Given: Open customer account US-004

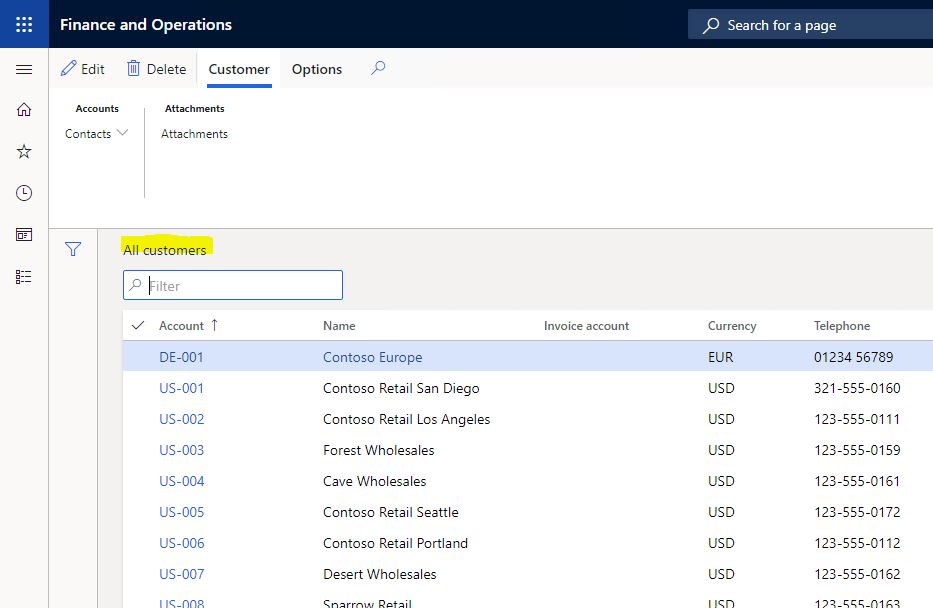Looking at the screenshot, I should 181,481.
